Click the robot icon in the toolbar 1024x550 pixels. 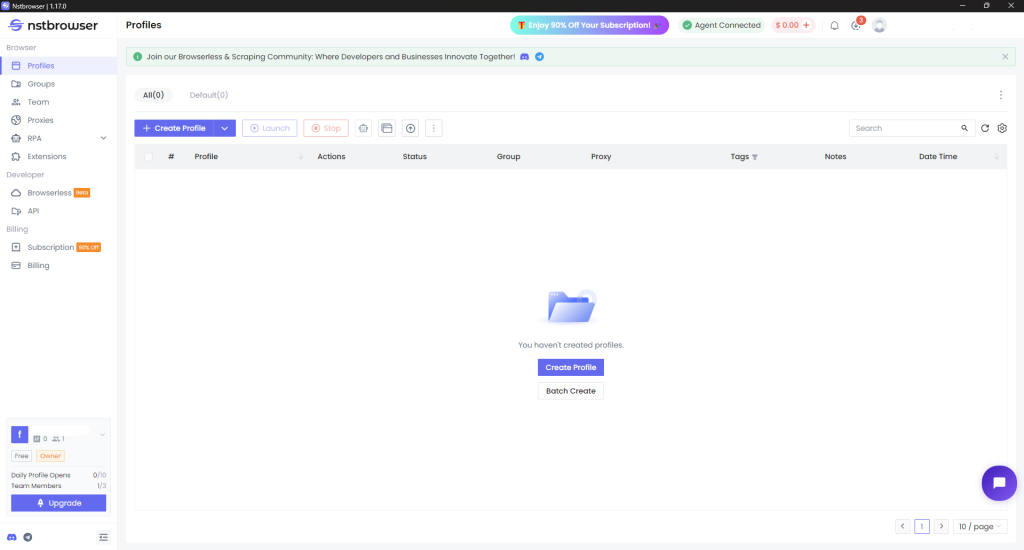click(x=364, y=128)
